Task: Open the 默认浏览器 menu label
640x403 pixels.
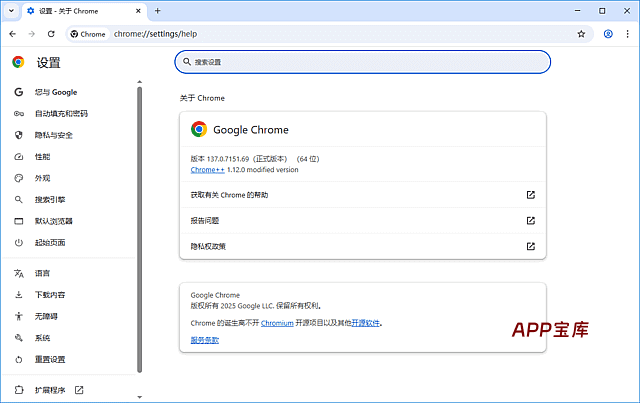Action: pyautogui.click(x=53, y=221)
